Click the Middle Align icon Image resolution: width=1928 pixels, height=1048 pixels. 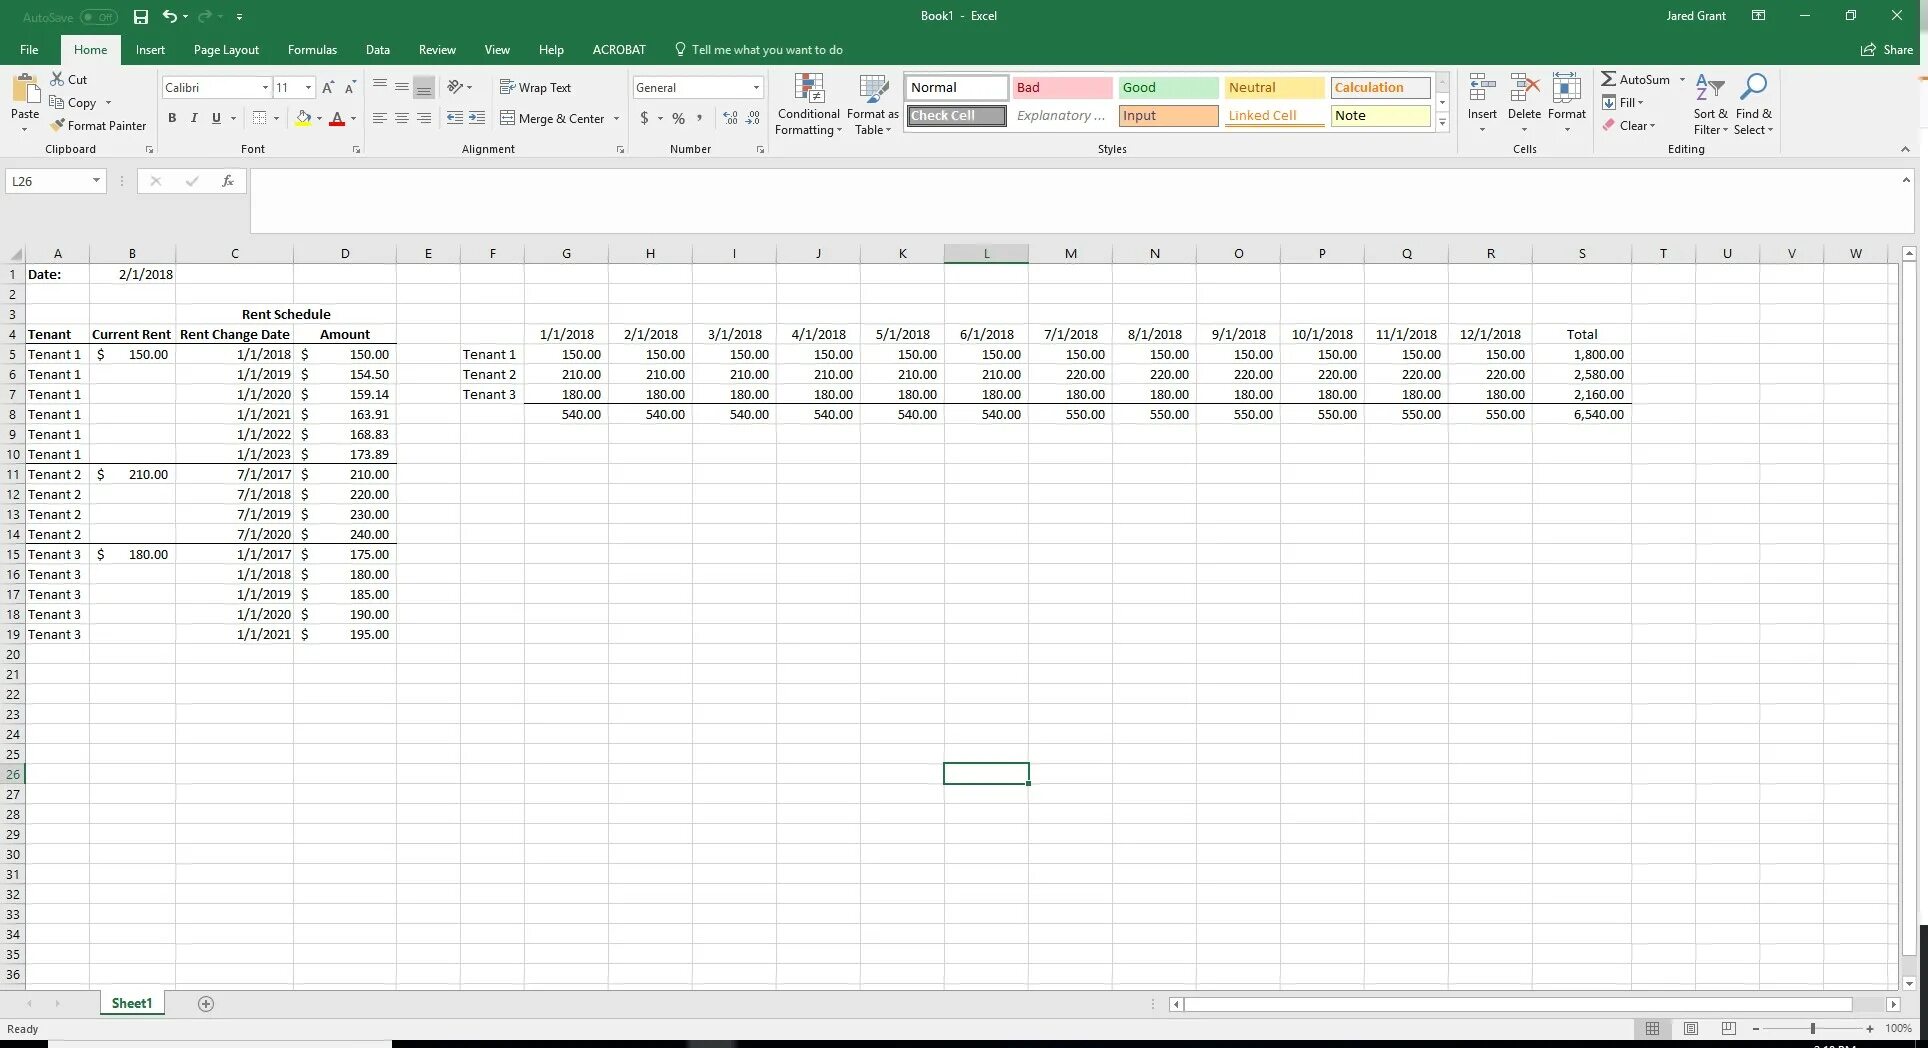pyautogui.click(x=402, y=87)
